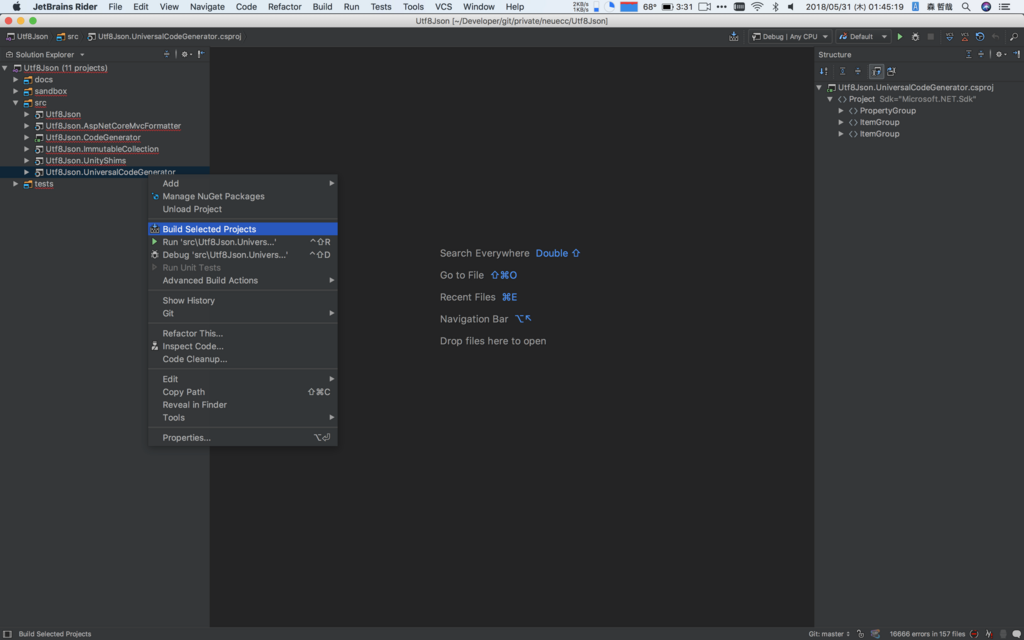Choose Manage NuGet Packages
The image size is (1024, 640).
click(x=243, y=197)
